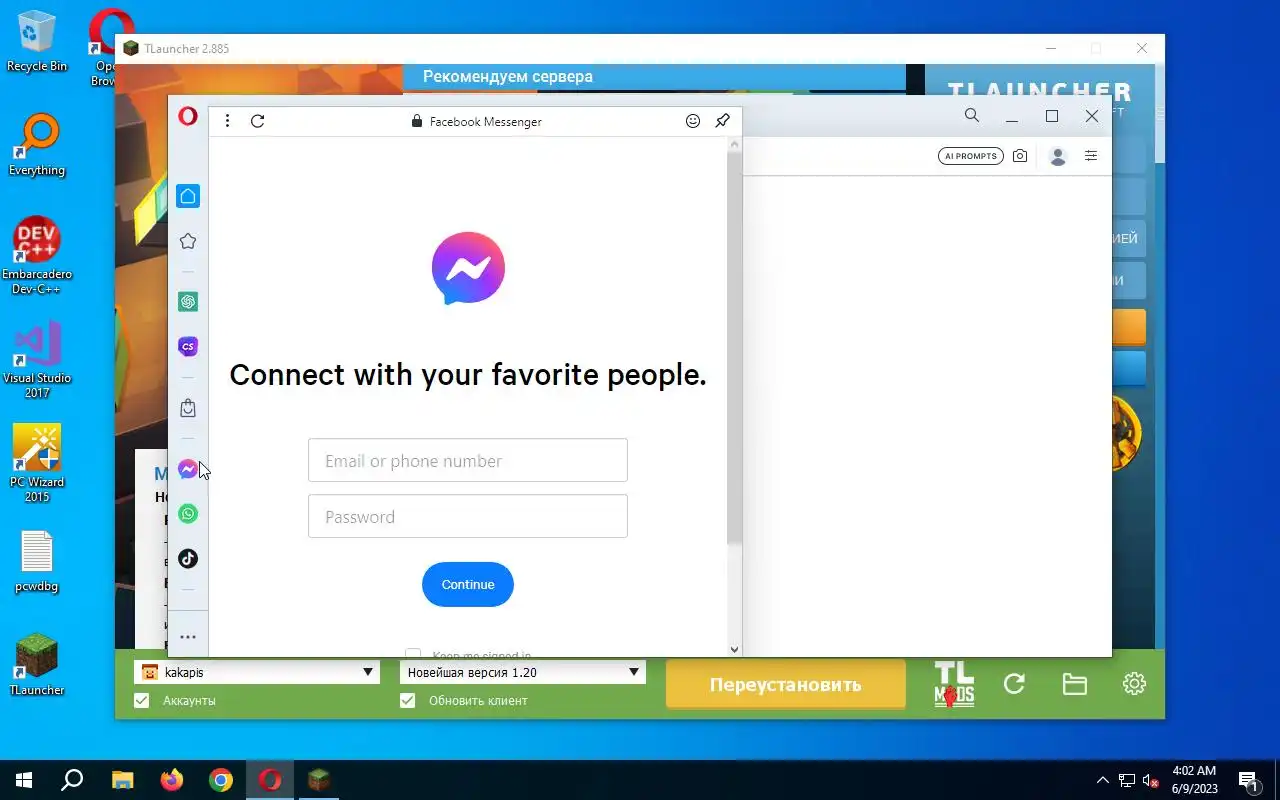This screenshot has height=800, width=1280.
Task: Click the muted volume tray icon
Action: point(1151,780)
